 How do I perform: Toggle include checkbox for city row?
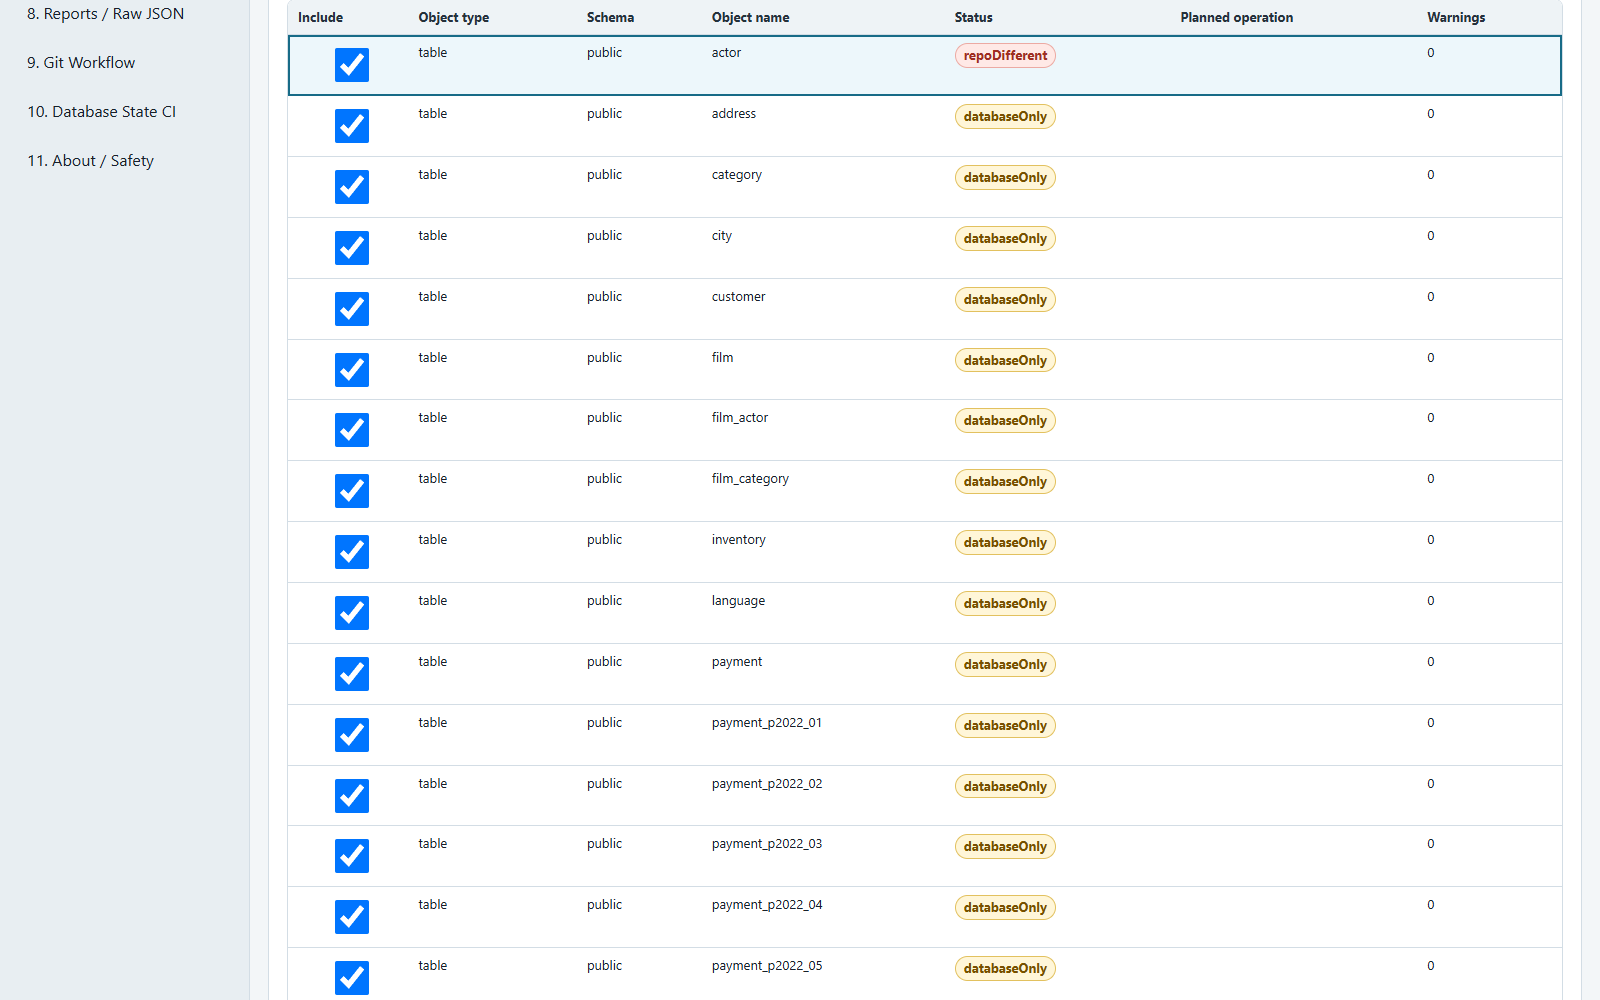352,248
